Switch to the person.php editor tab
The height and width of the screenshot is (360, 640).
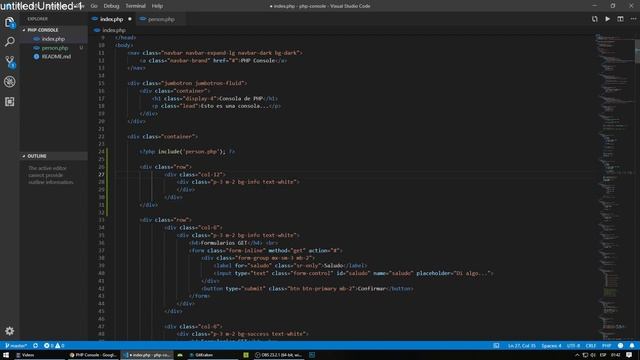pyautogui.click(x=161, y=19)
